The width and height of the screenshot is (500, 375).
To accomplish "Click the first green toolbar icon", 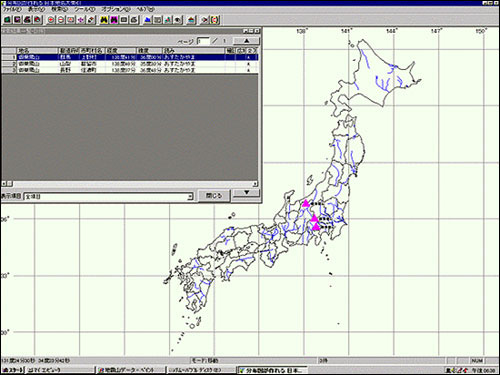I will pyautogui.click(x=7, y=20).
